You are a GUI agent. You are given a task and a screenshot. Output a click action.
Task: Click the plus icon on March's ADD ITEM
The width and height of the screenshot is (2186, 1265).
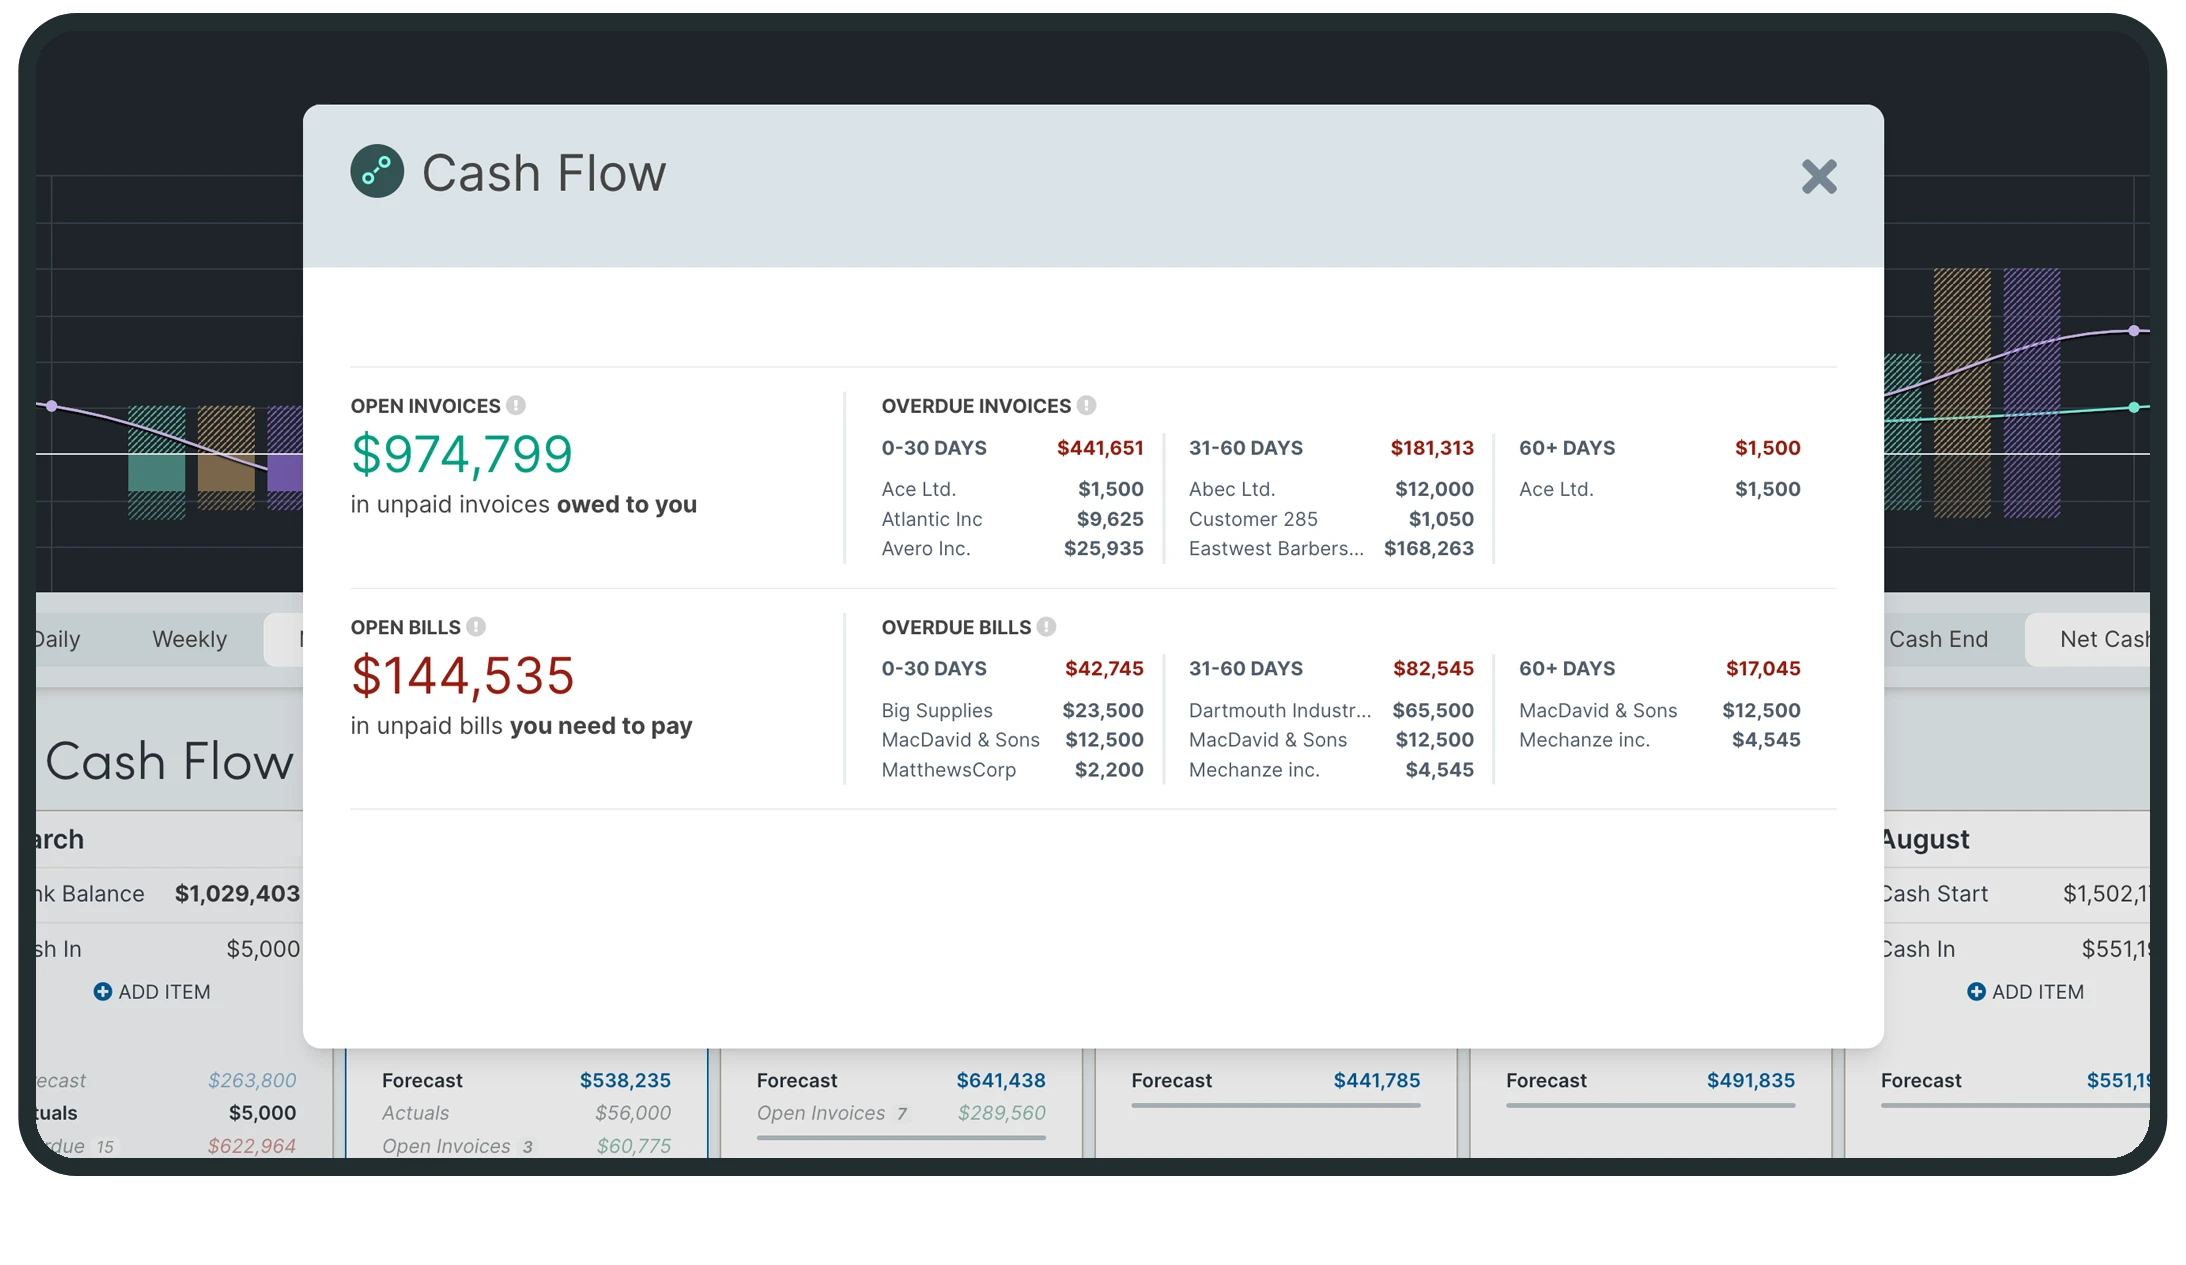tap(103, 991)
